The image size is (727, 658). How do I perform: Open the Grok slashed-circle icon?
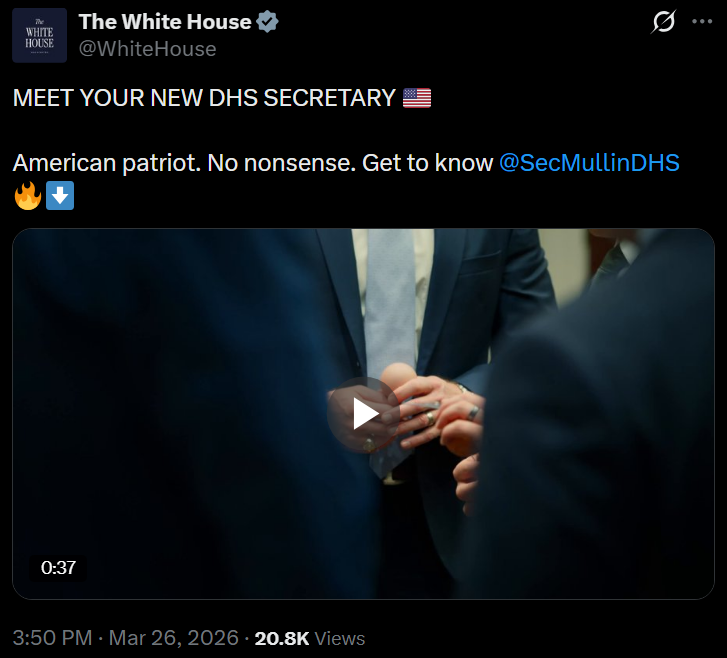(x=663, y=21)
